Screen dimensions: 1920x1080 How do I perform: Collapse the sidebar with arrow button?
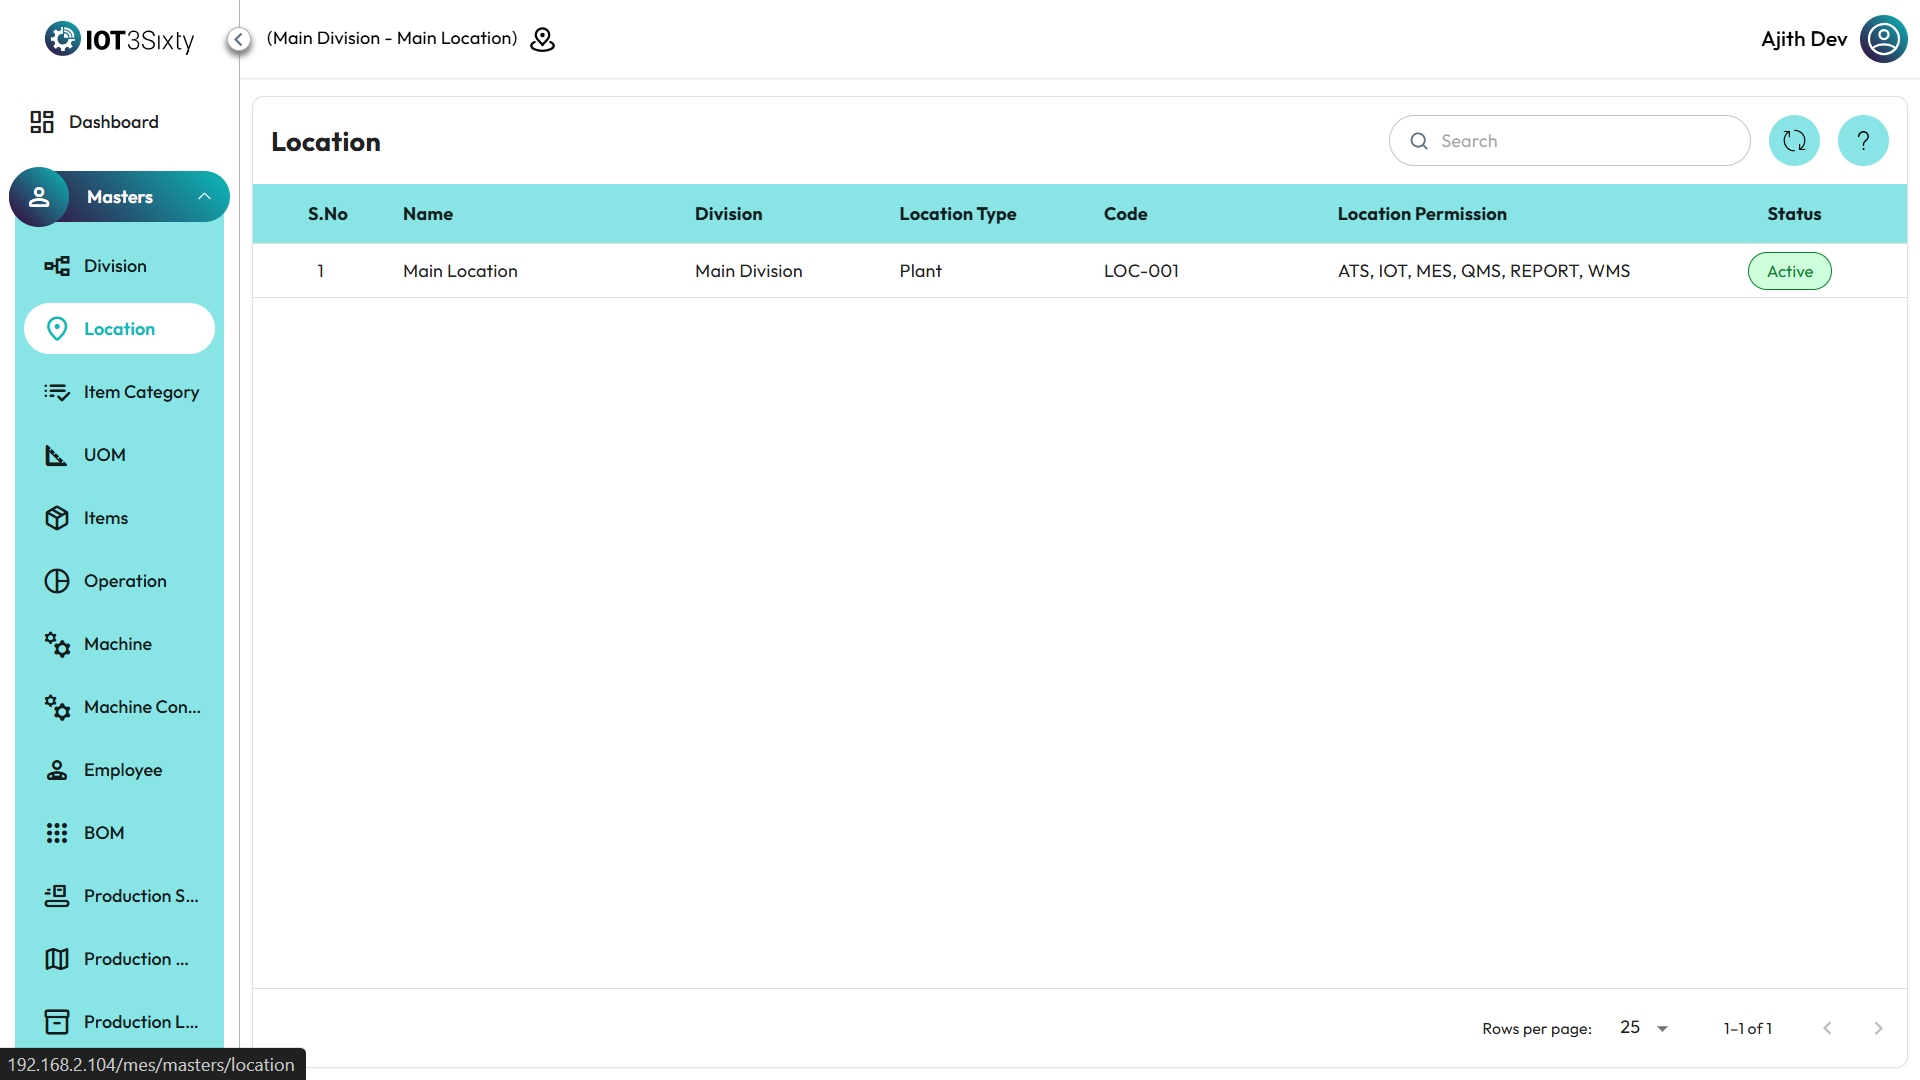[239, 39]
